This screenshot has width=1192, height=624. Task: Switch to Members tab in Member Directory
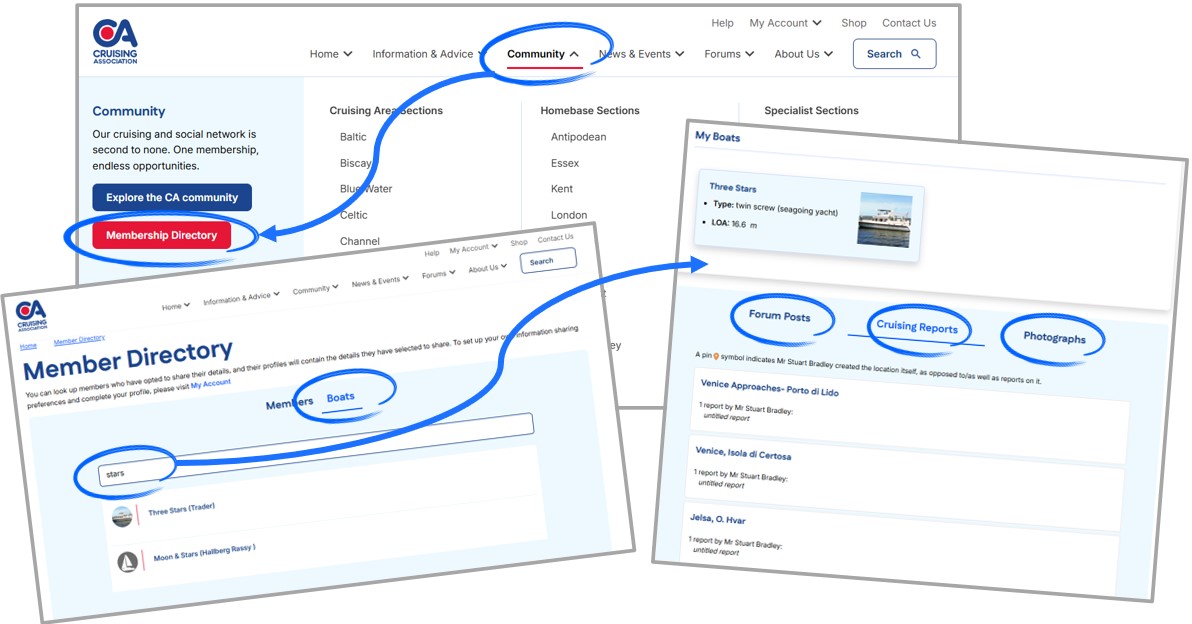[289, 404]
